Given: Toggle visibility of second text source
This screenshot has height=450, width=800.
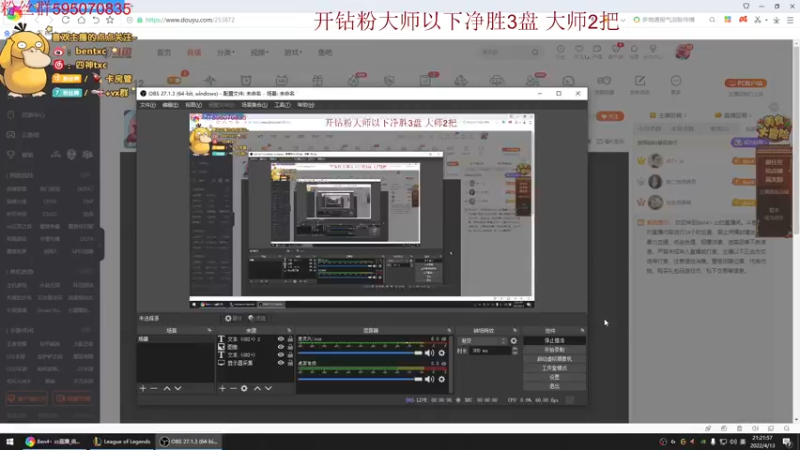Looking at the screenshot, I should [281, 355].
